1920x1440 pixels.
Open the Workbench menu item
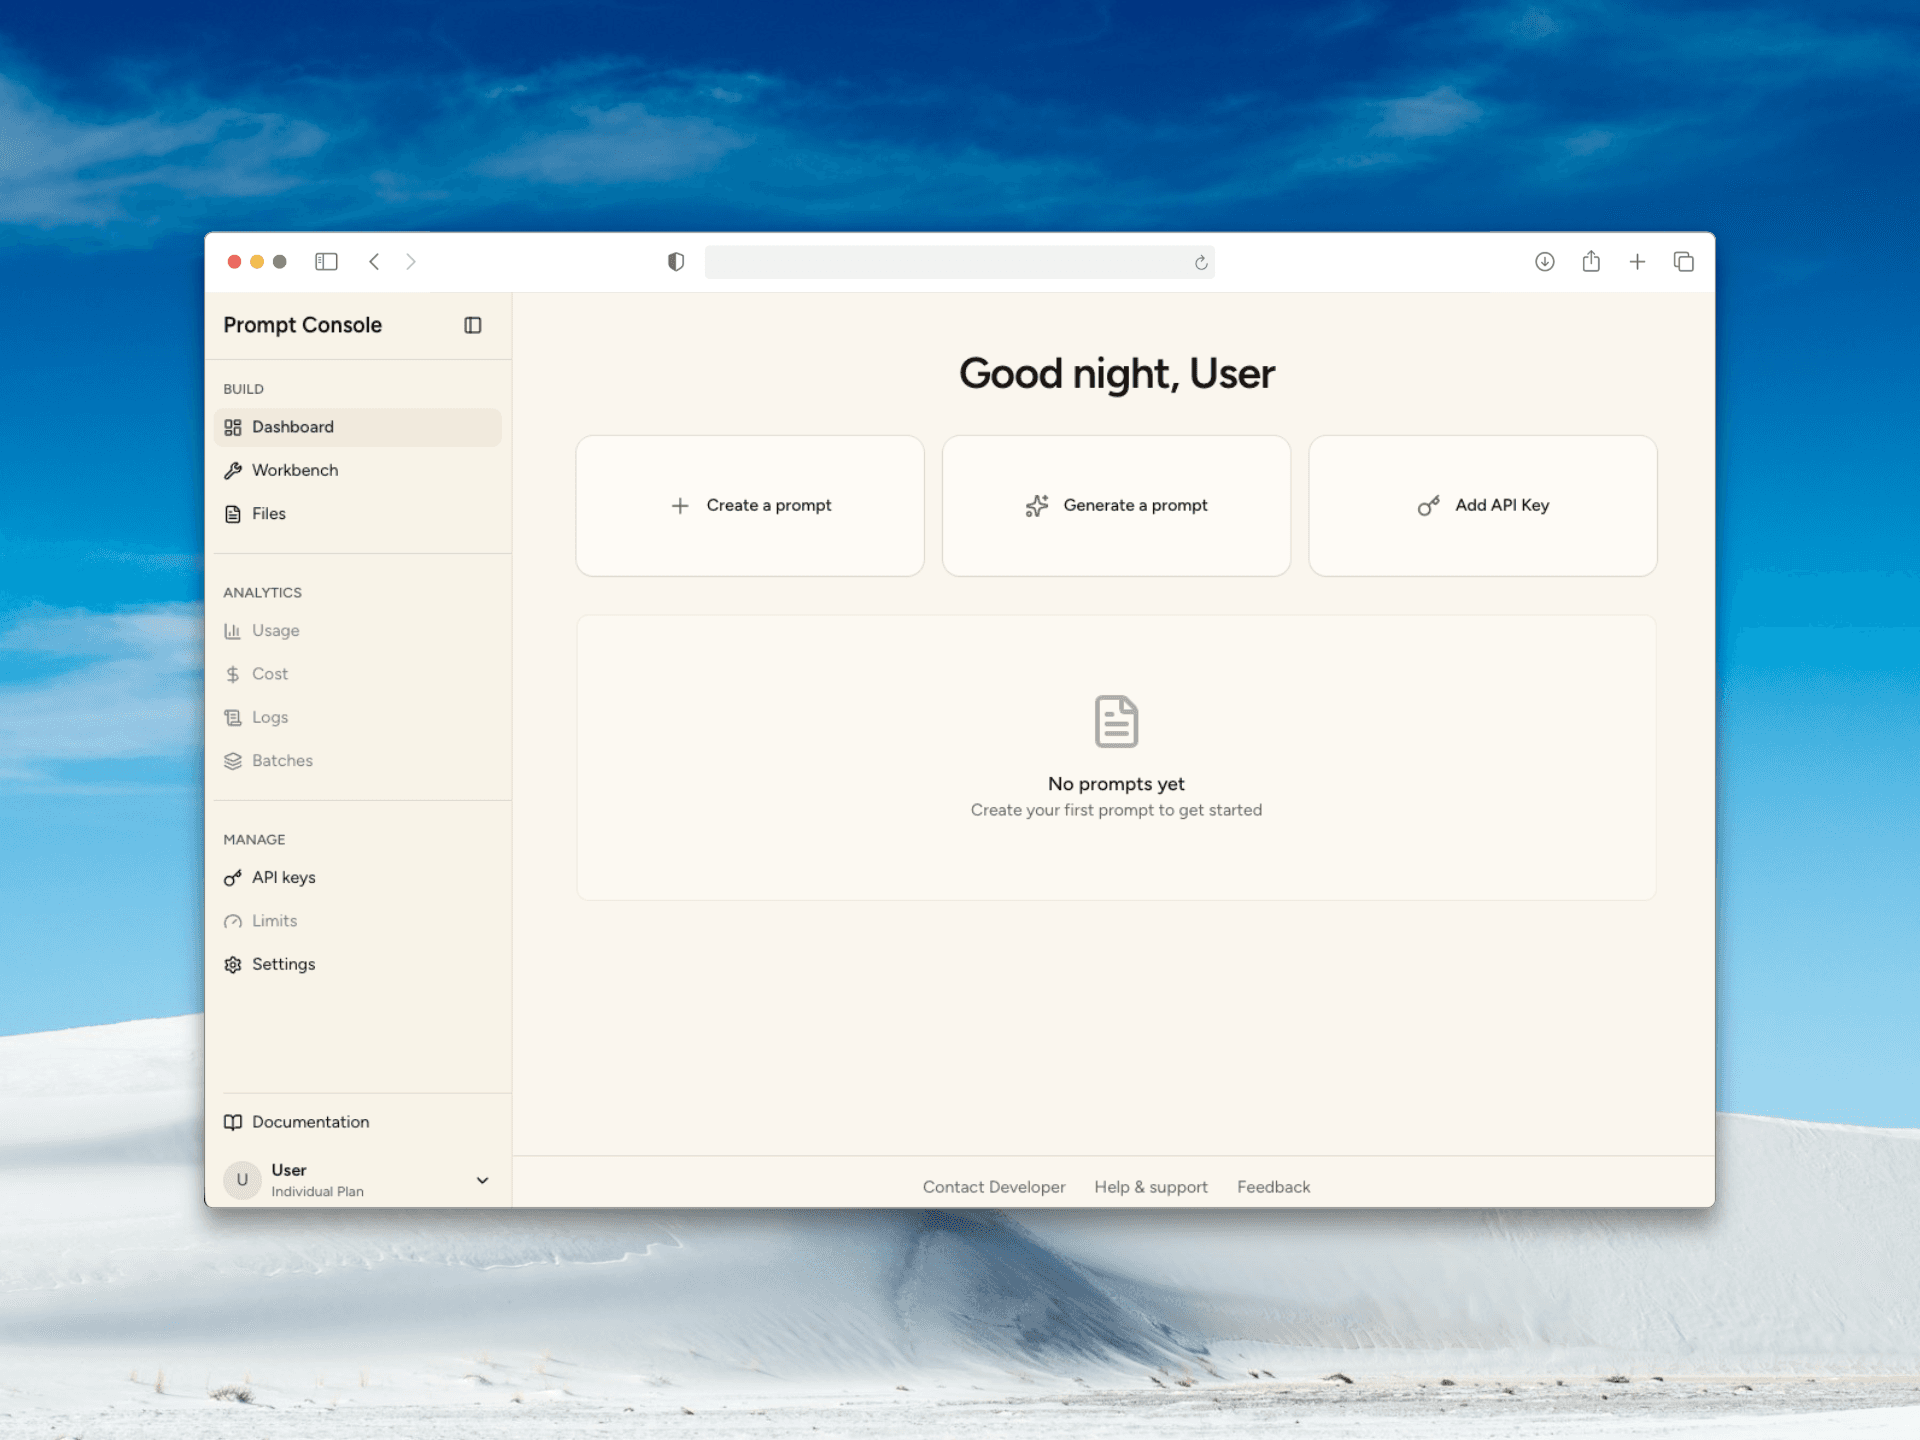(x=294, y=470)
